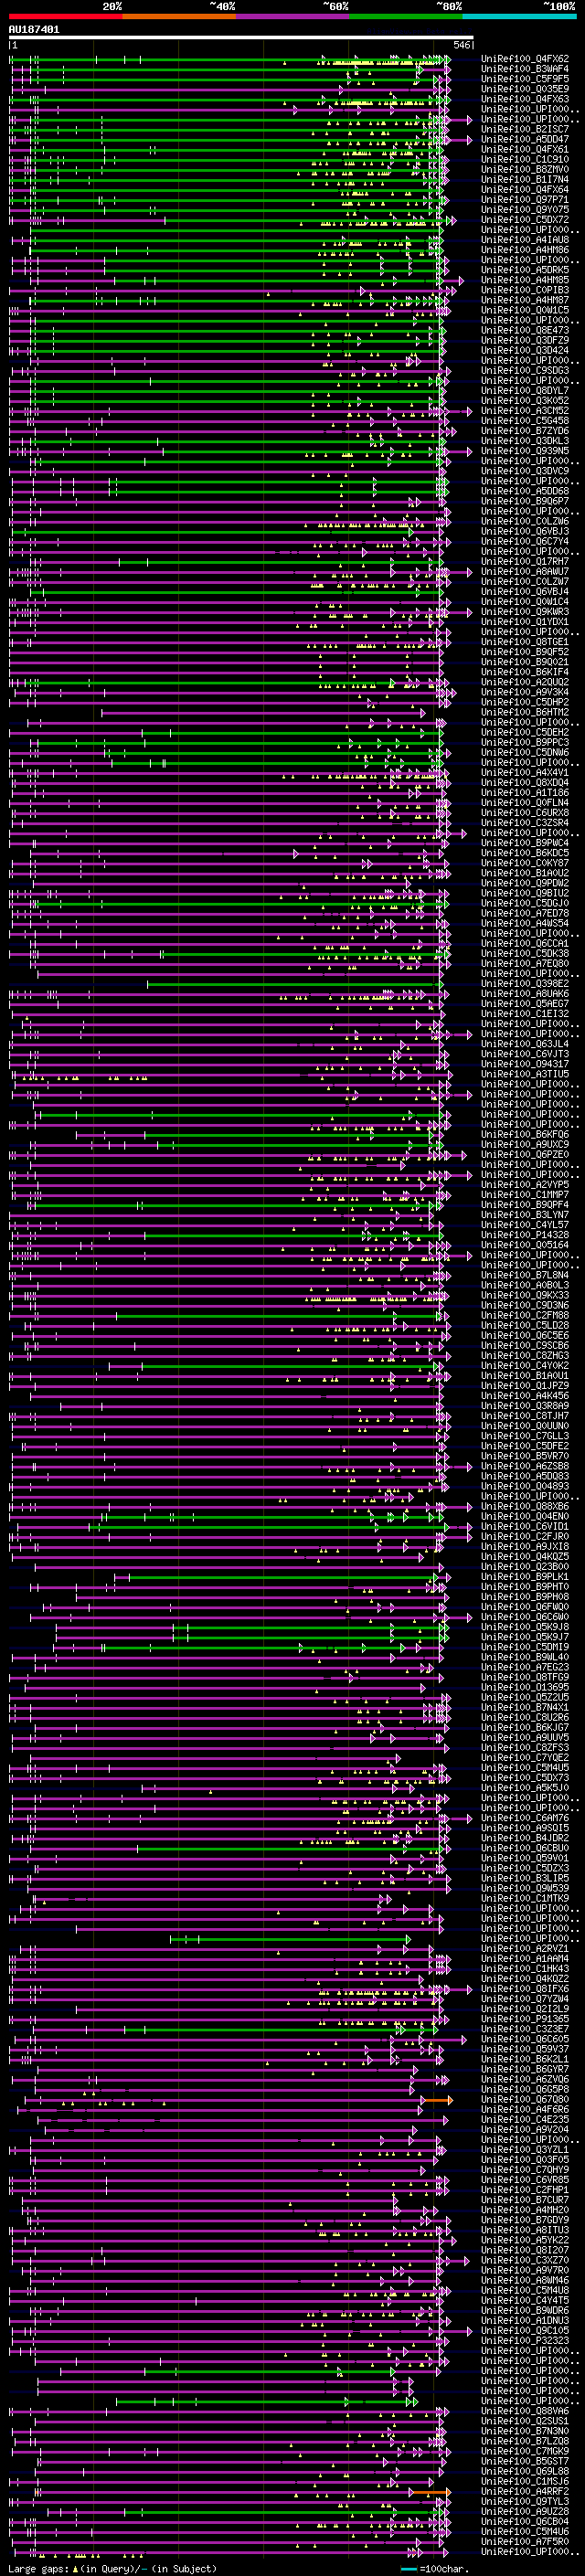Click the =100char. scale legend text
The width and height of the screenshot is (585, 2576).
click(x=444, y=2569)
